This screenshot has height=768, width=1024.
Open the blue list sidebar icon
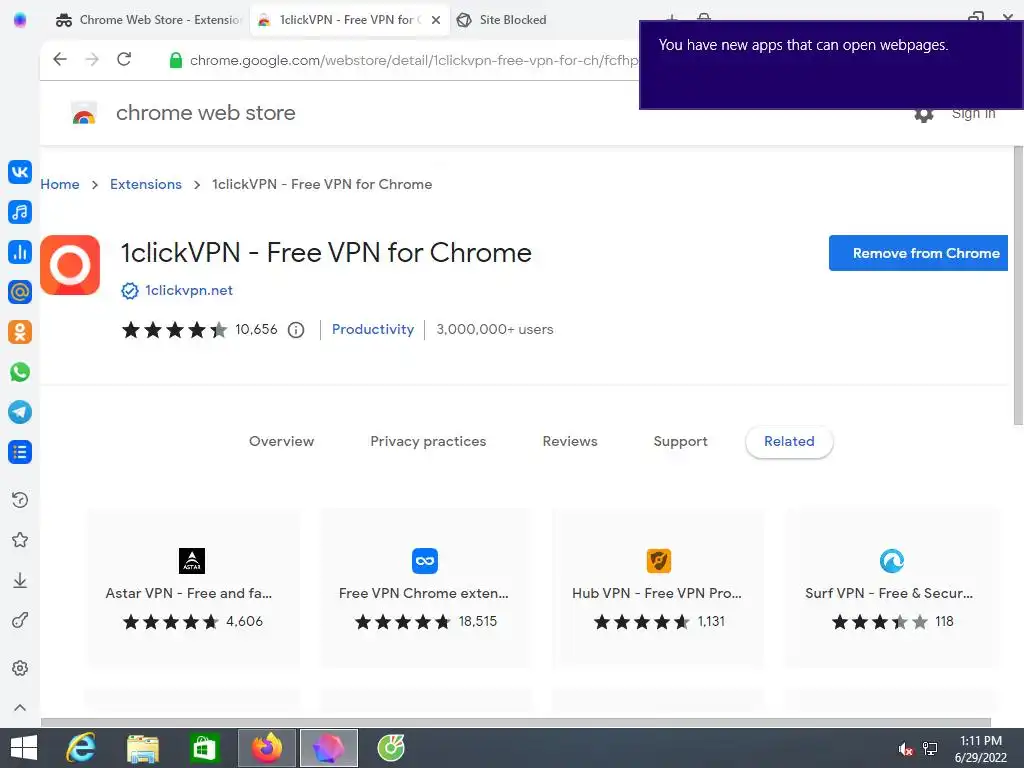click(x=20, y=452)
